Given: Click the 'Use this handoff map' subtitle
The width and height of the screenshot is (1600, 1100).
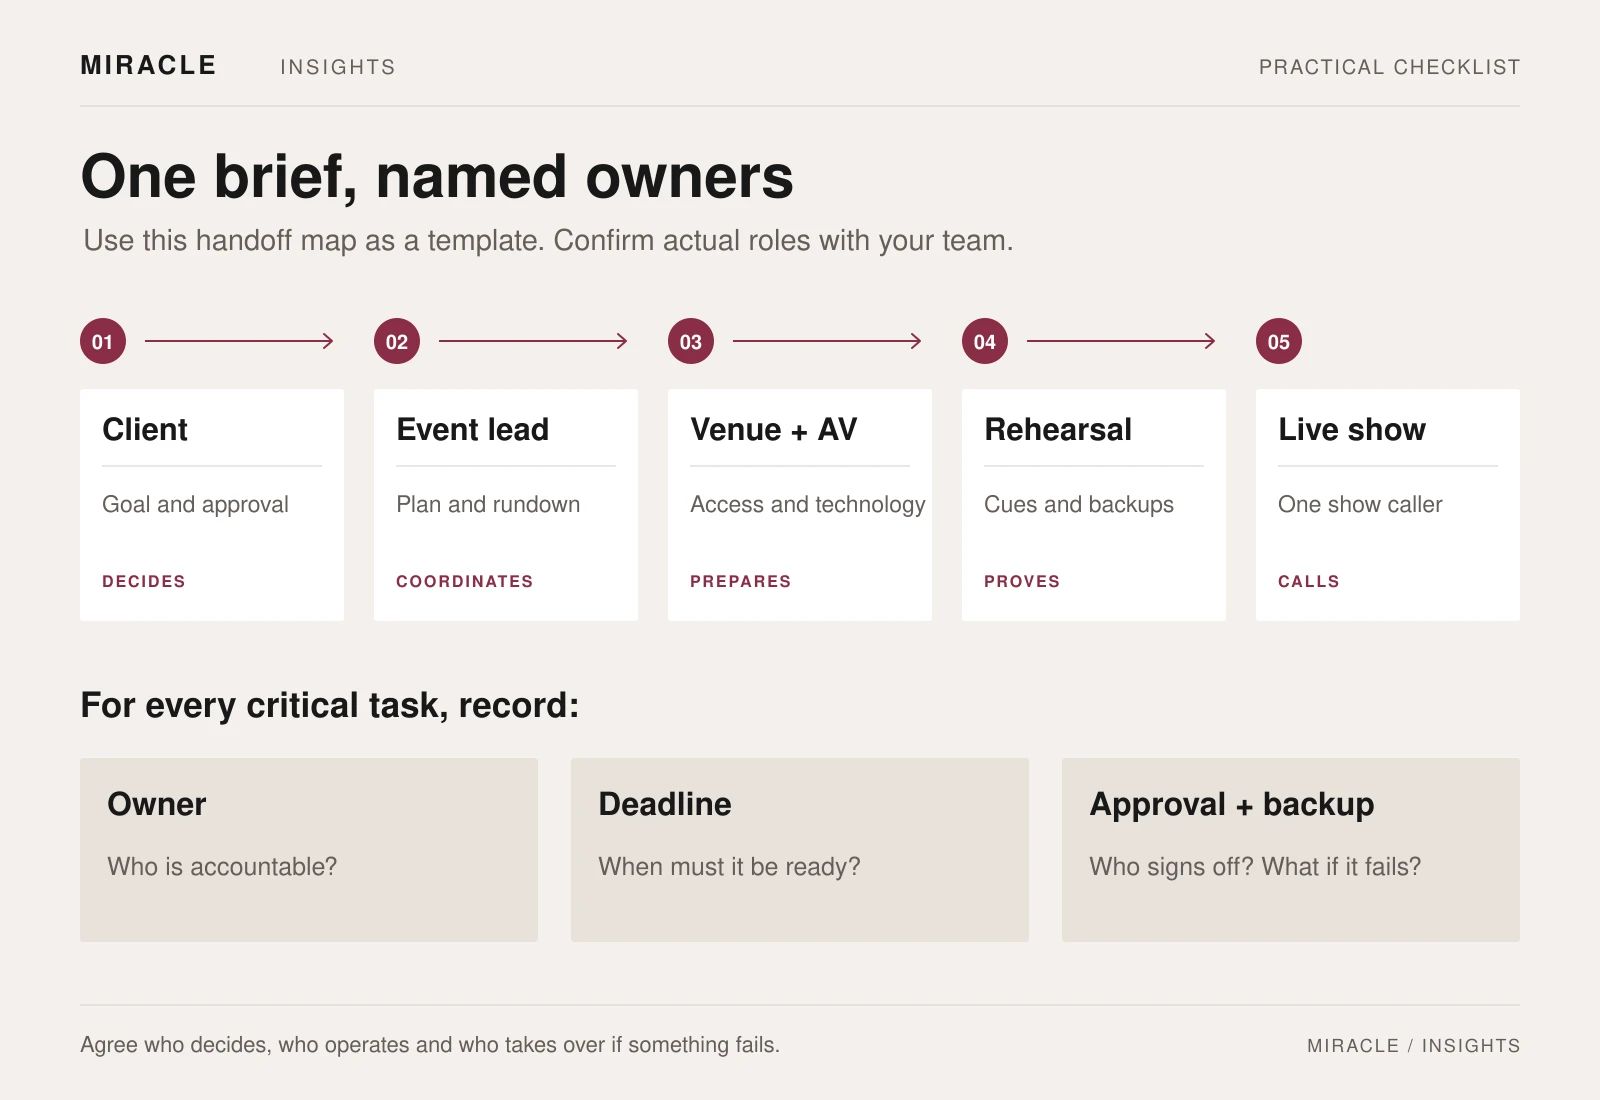Looking at the screenshot, I should 548,241.
